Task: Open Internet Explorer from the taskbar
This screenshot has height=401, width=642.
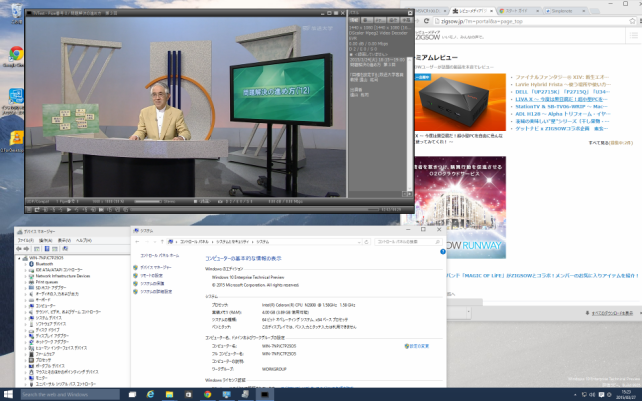Action: 150,394
